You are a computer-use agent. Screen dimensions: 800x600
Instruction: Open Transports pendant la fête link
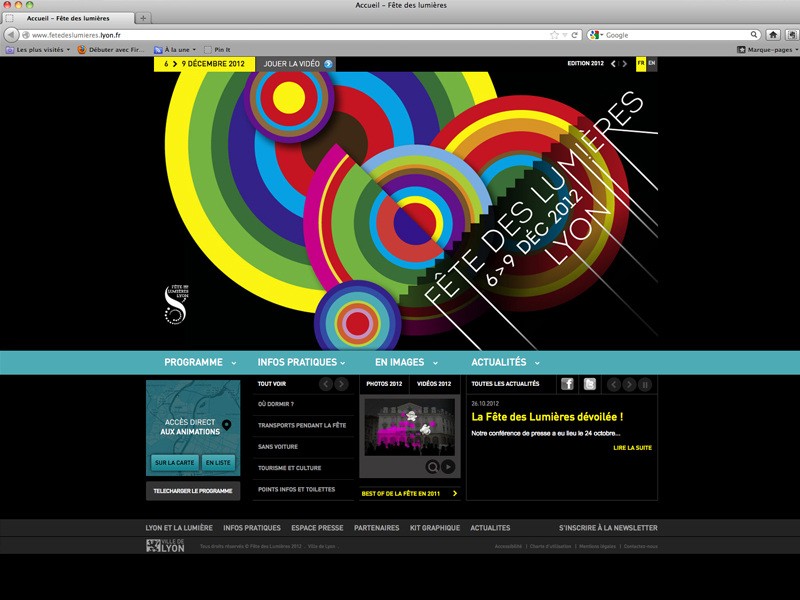click(302, 425)
